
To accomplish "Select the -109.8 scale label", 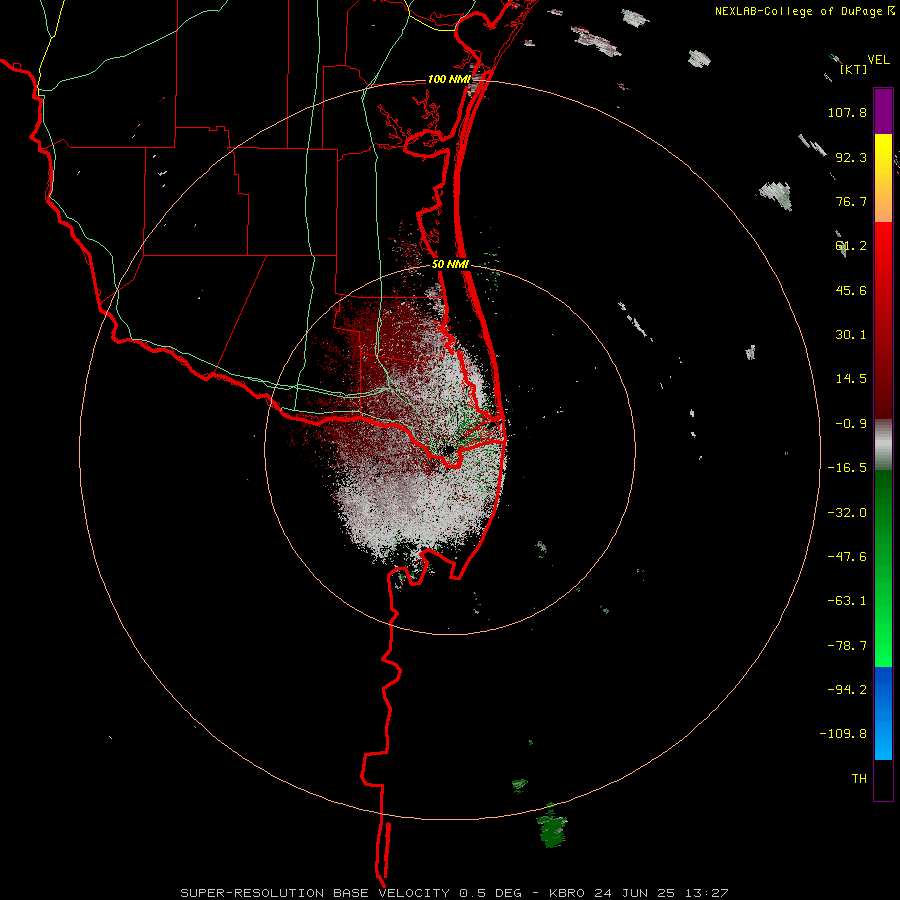I will point(843,734).
